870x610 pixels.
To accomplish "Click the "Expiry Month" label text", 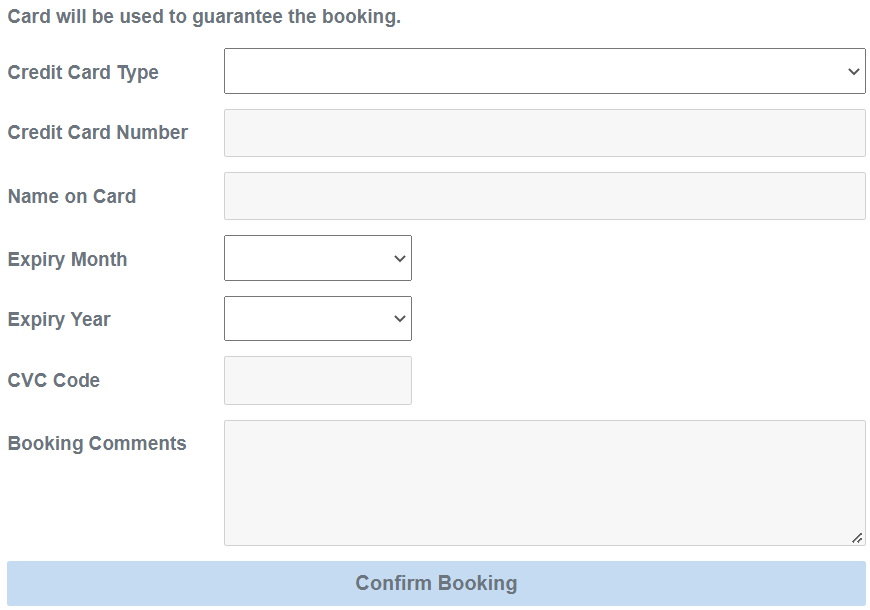I will click(67, 260).
